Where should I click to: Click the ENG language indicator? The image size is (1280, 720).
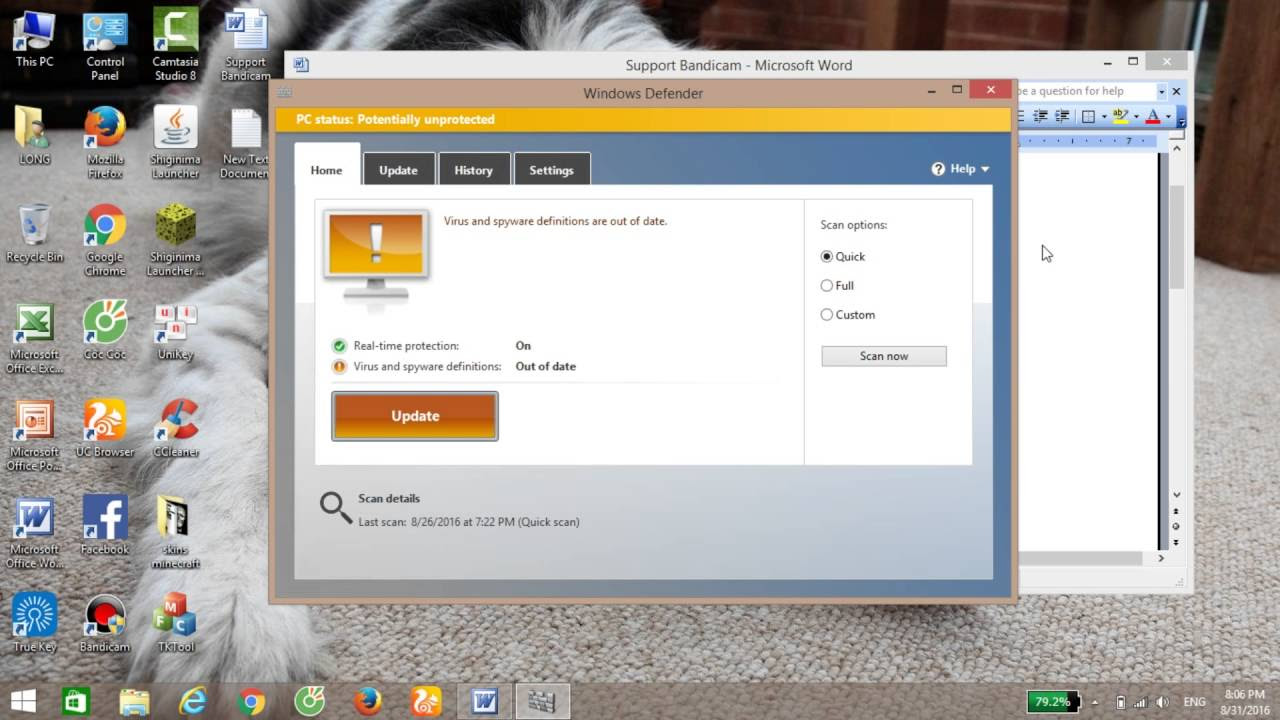[x=1195, y=702]
